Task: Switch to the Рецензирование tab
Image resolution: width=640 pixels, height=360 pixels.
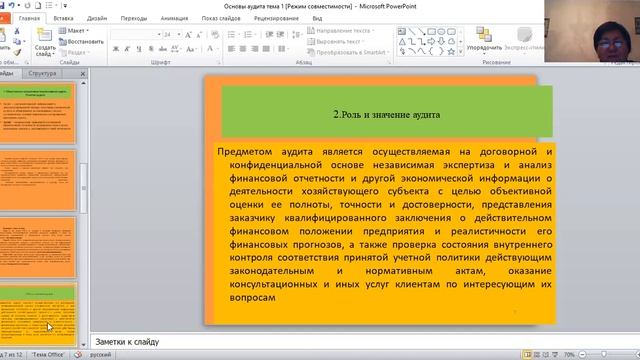Action: [x=276, y=18]
